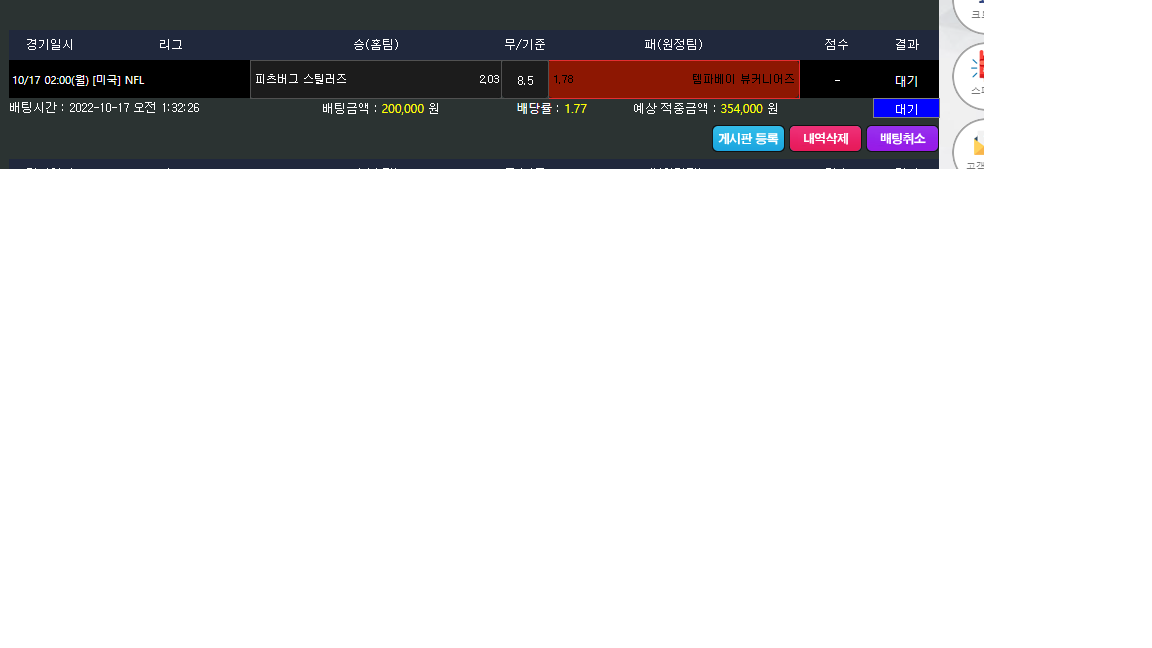
Task: Click the 결과 column header
Action: pos(907,45)
